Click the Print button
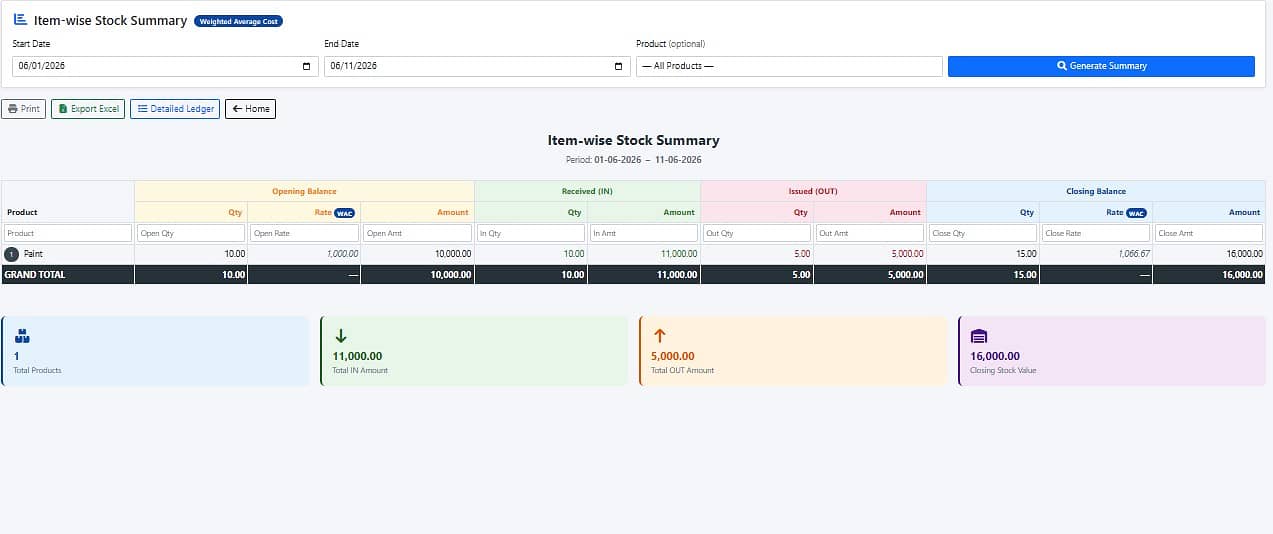 coord(23,109)
